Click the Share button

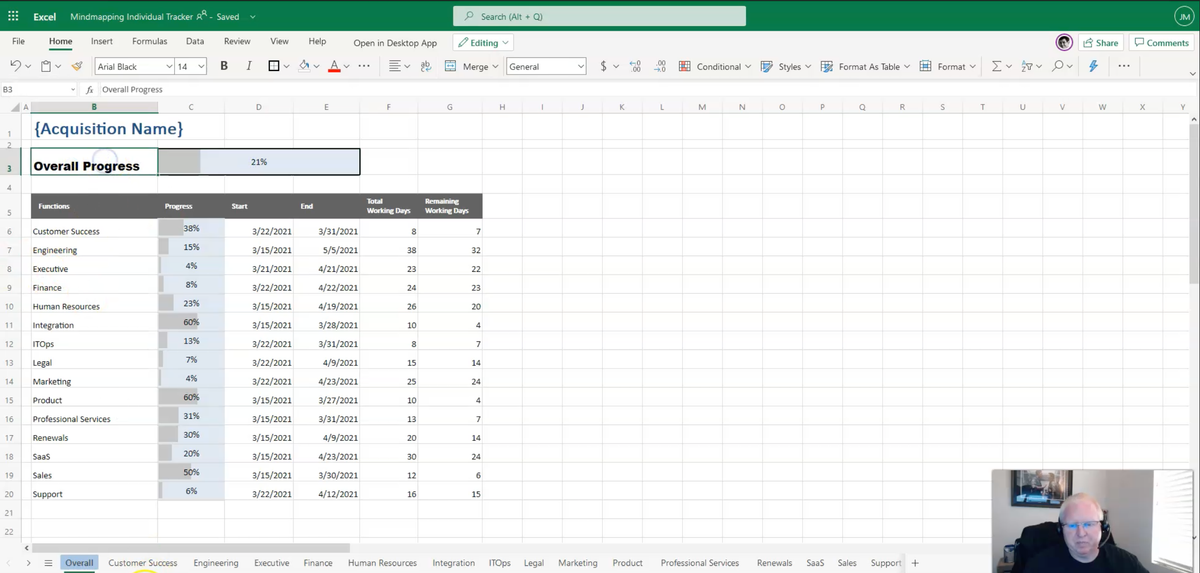click(x=1100, y=43)
